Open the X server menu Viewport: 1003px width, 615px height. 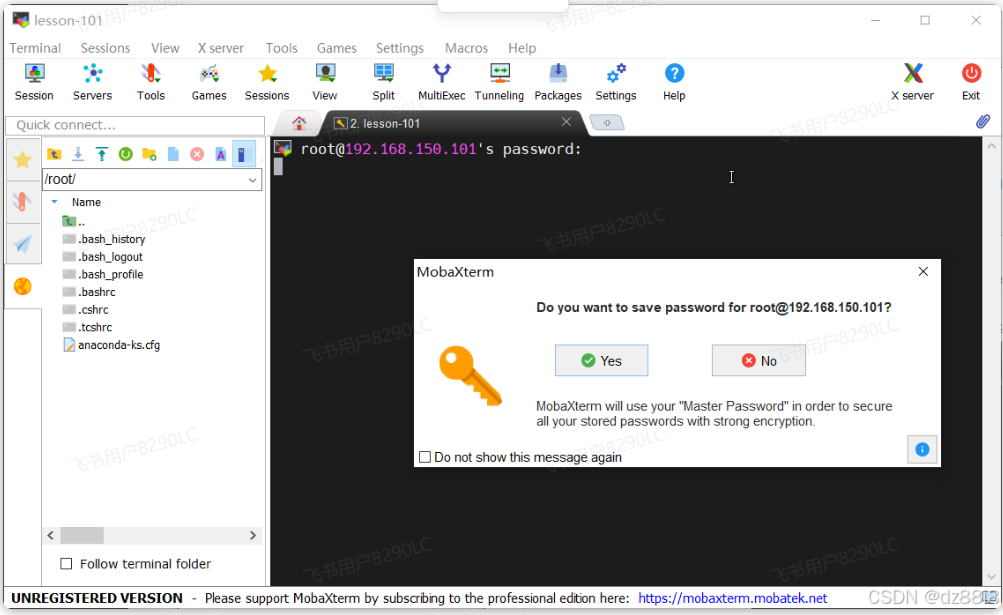(221, 48)
